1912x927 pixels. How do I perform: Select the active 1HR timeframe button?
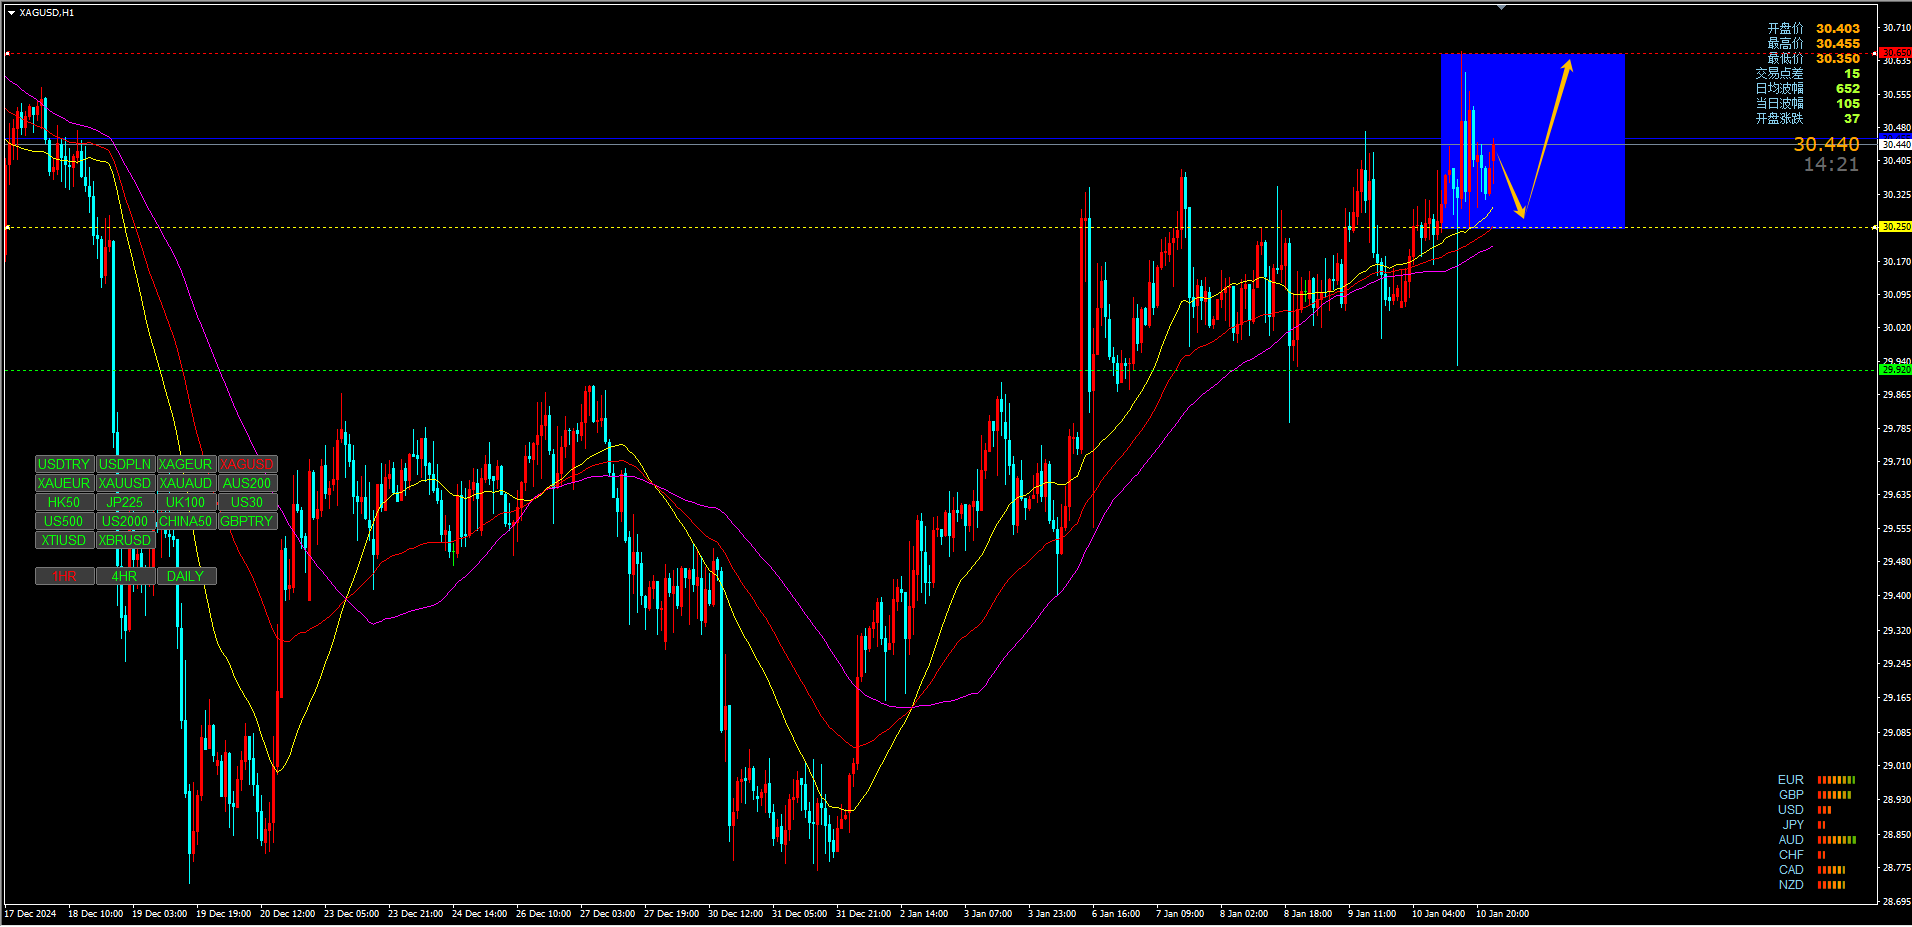tap(64, 576)
